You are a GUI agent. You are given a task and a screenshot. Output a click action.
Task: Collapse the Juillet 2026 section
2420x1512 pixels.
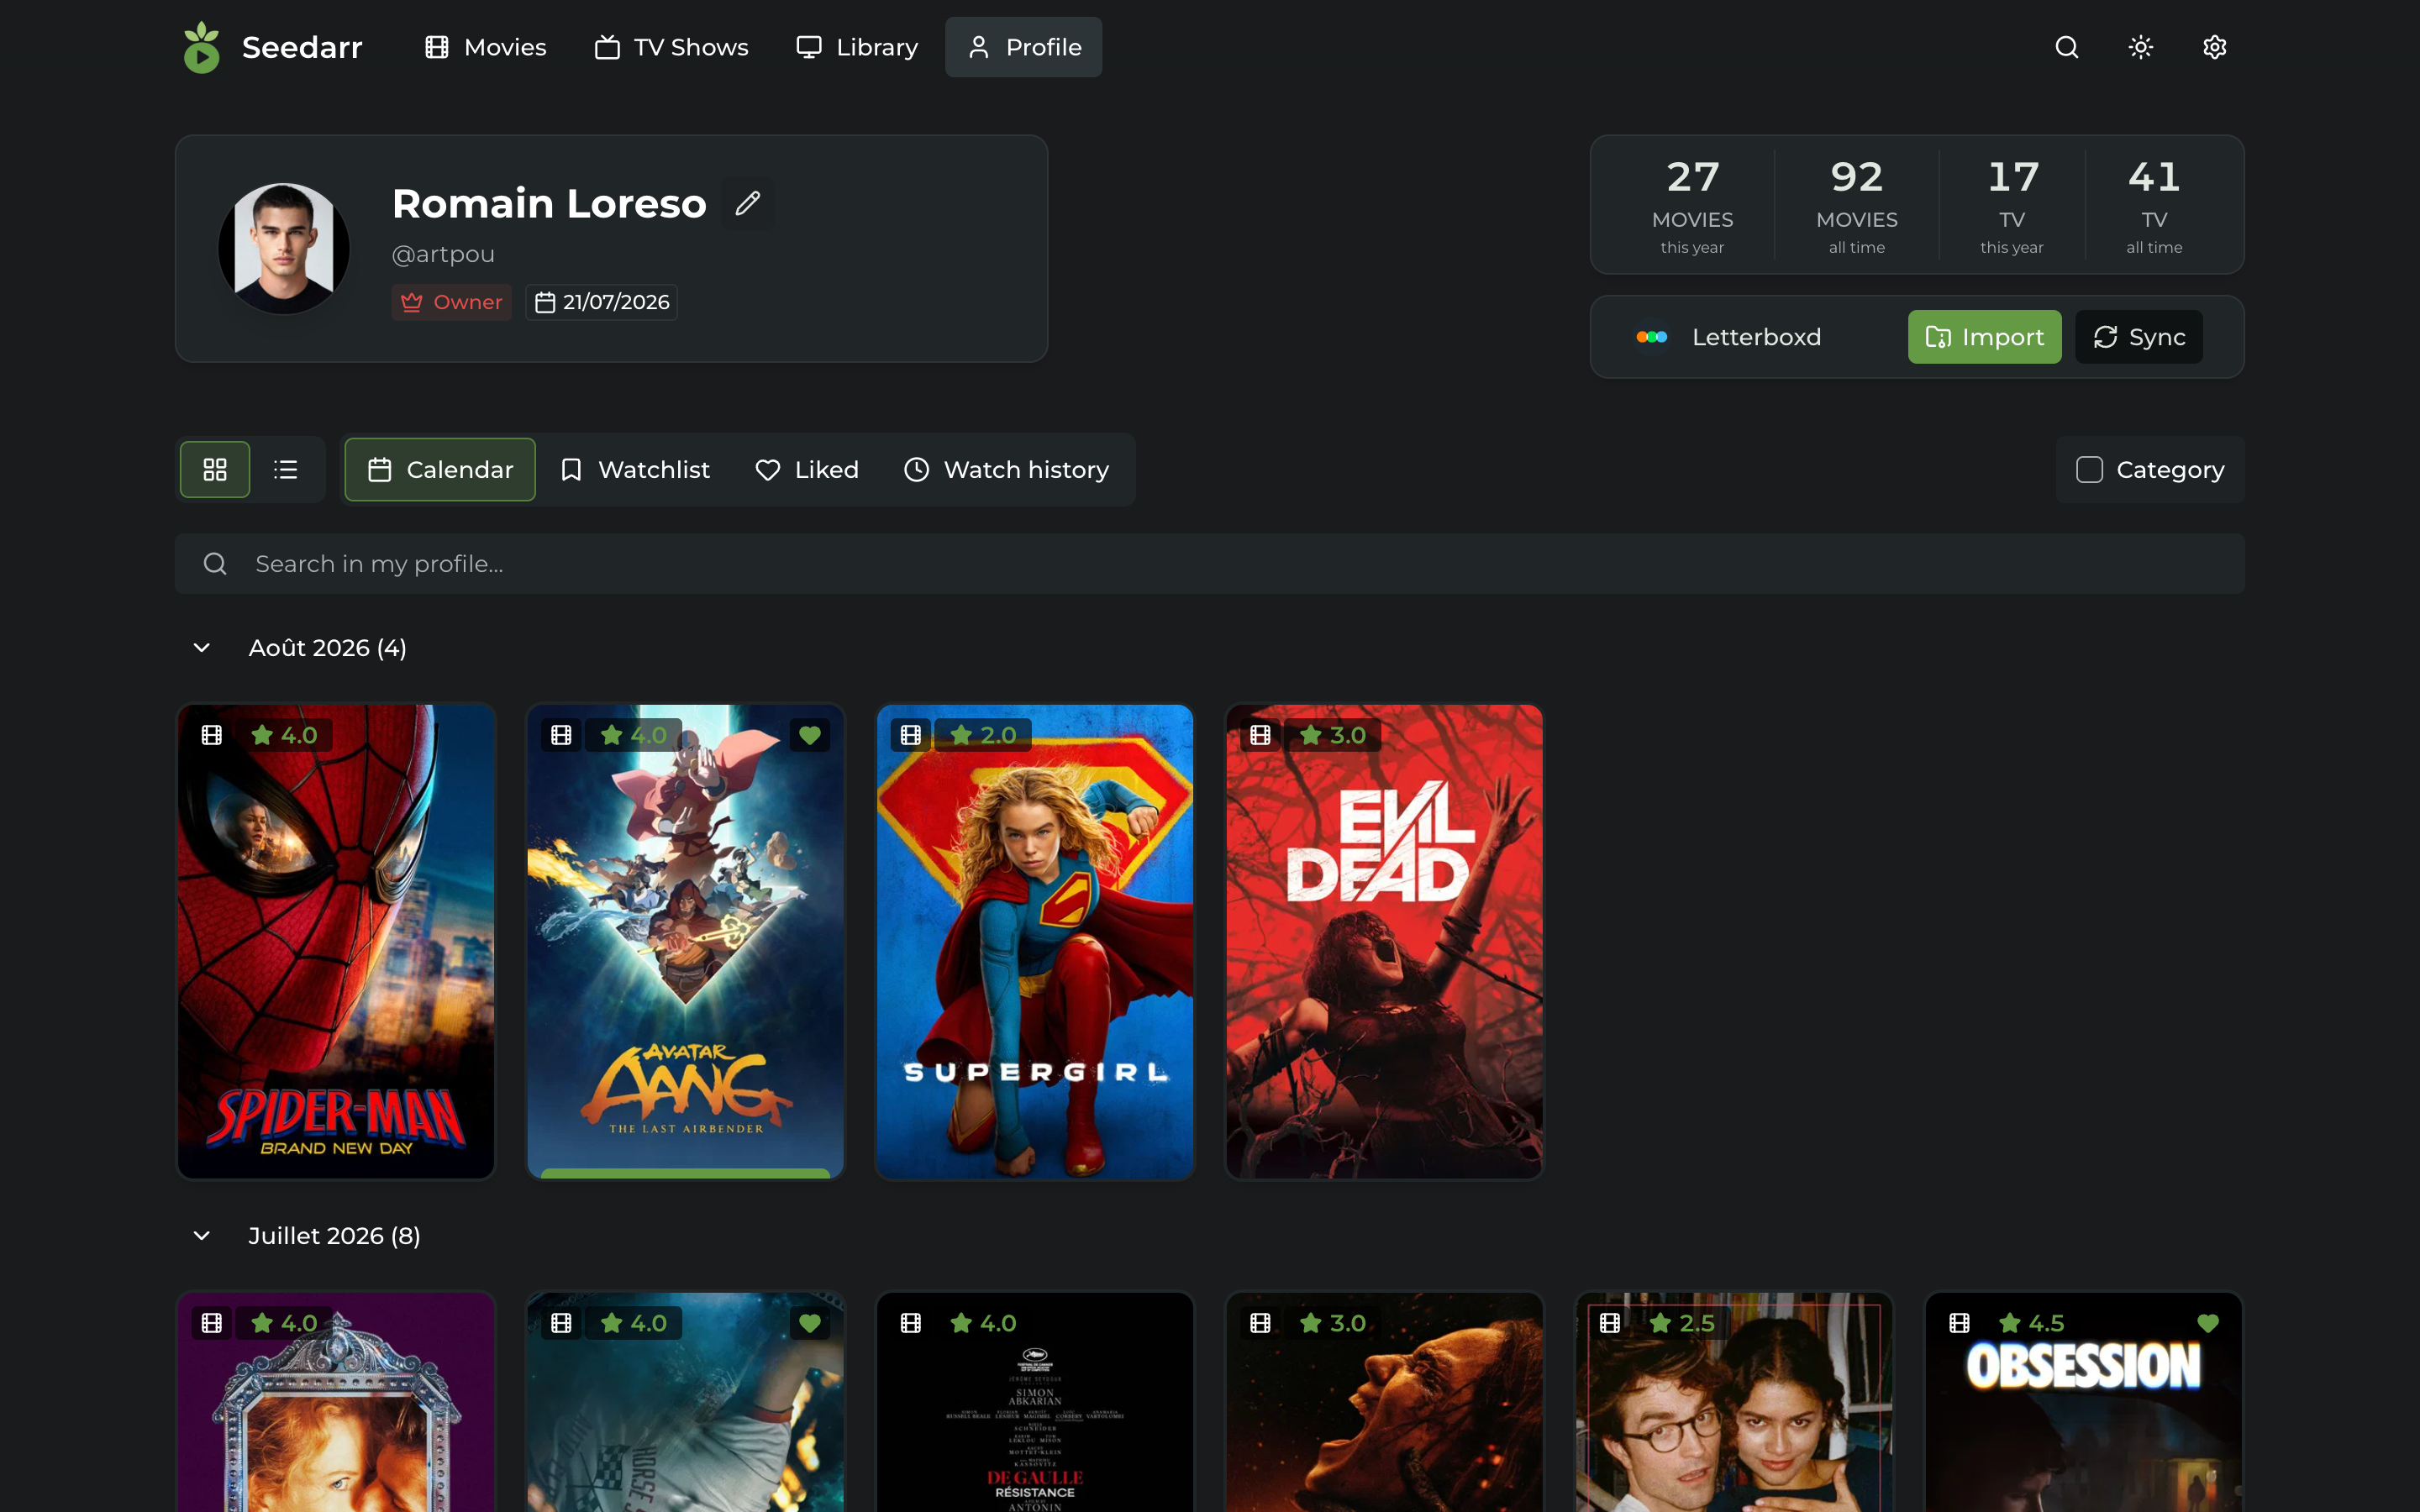tap(201, 1236)
